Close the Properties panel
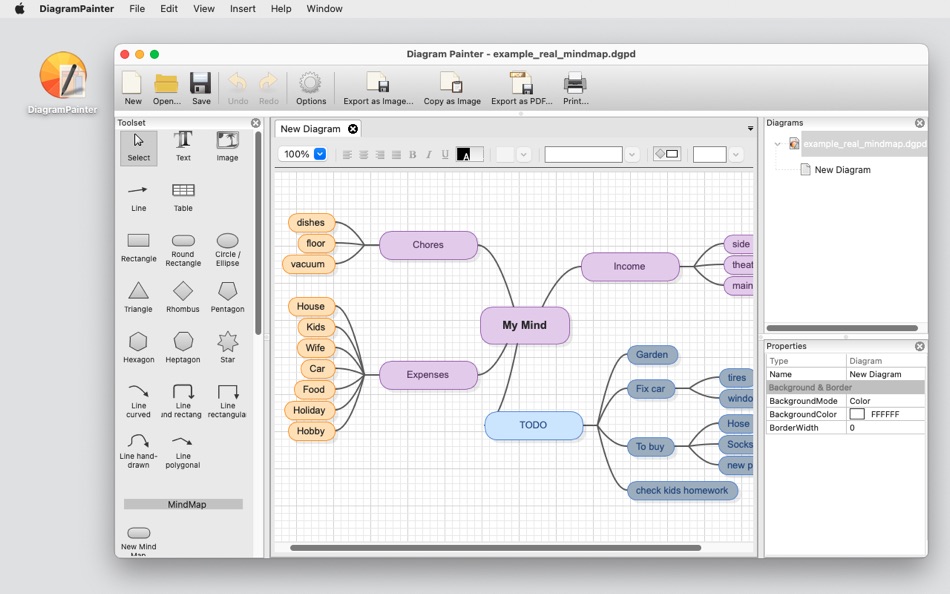 (920, 346)
